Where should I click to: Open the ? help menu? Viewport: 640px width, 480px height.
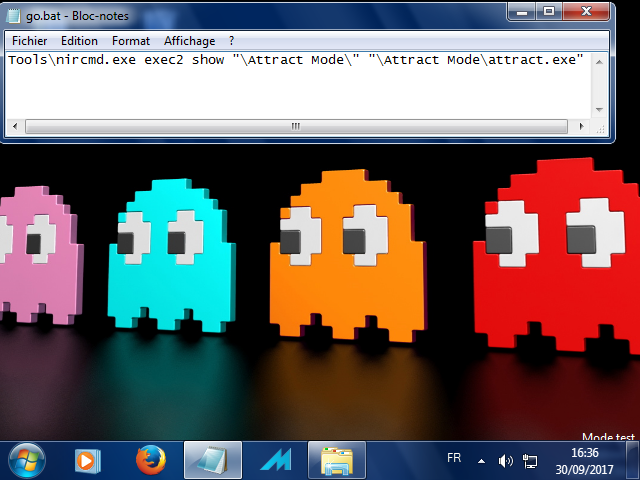[231, 41]
